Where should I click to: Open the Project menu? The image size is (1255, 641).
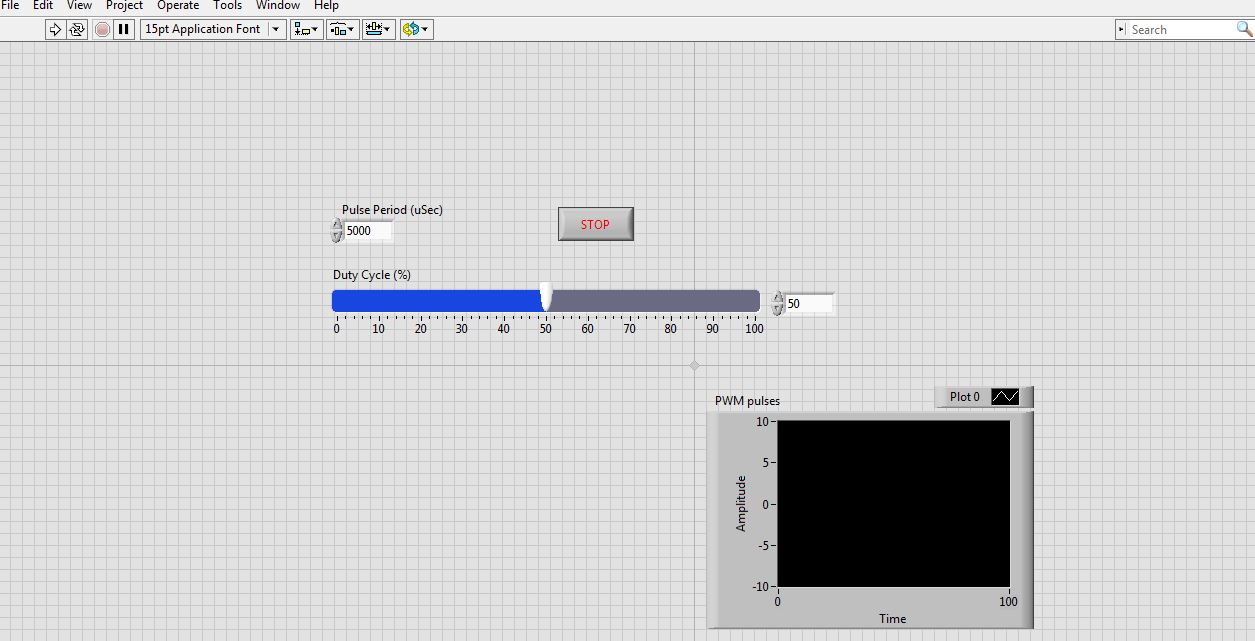[125, 6]
